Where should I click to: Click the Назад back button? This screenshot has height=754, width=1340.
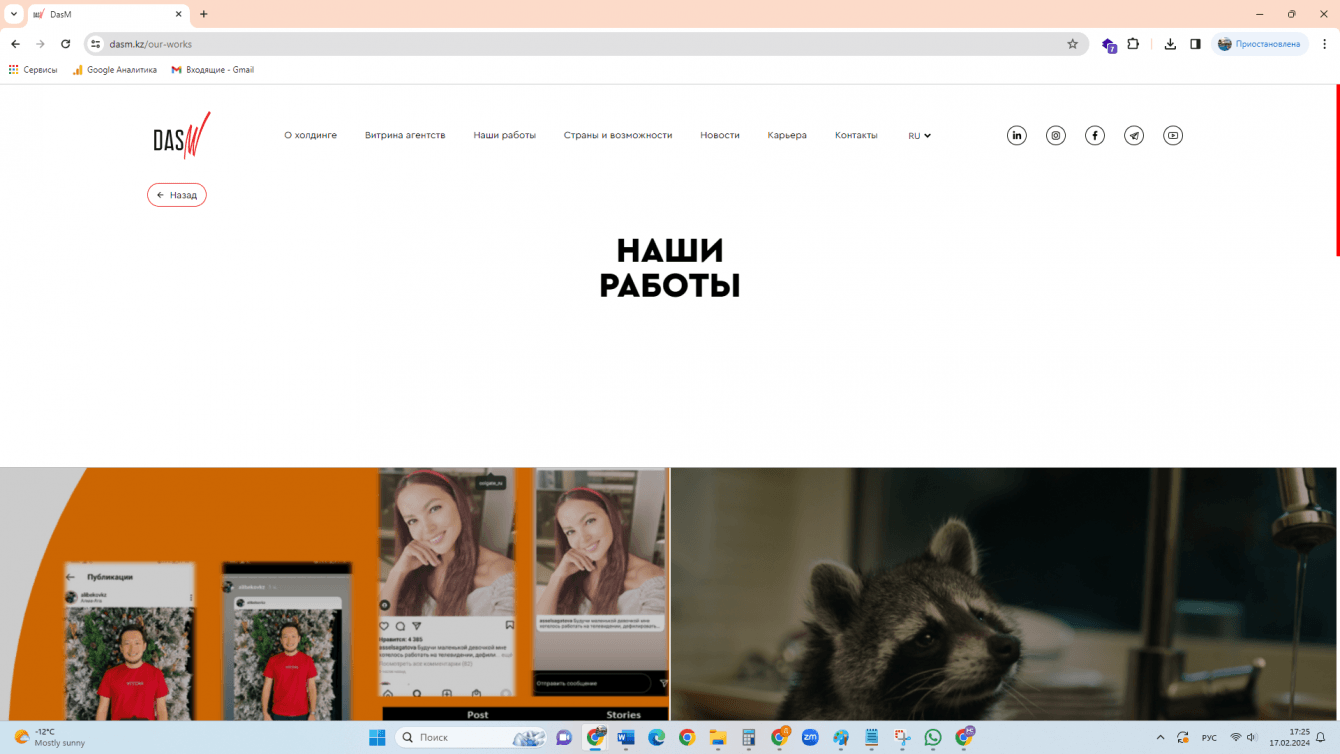coord(177,195)
